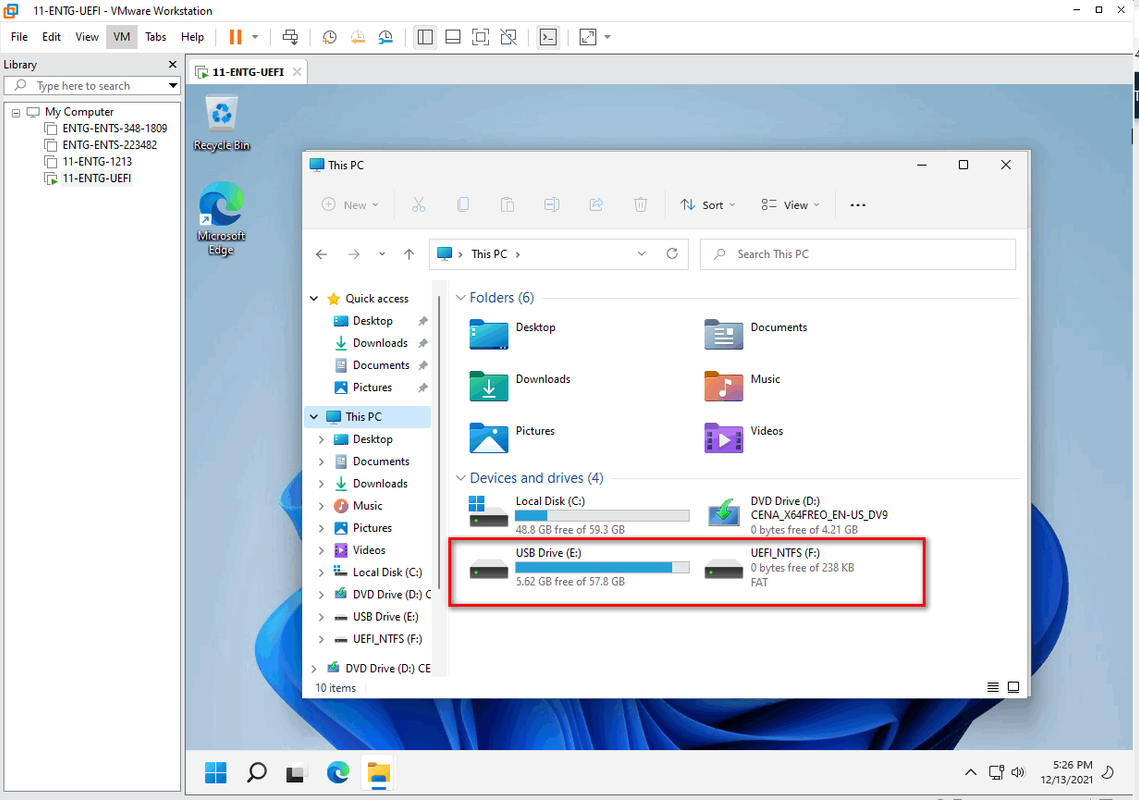1139x800 pixels.
Task: Click the Cut scissors icon
Action: (418, 205)
